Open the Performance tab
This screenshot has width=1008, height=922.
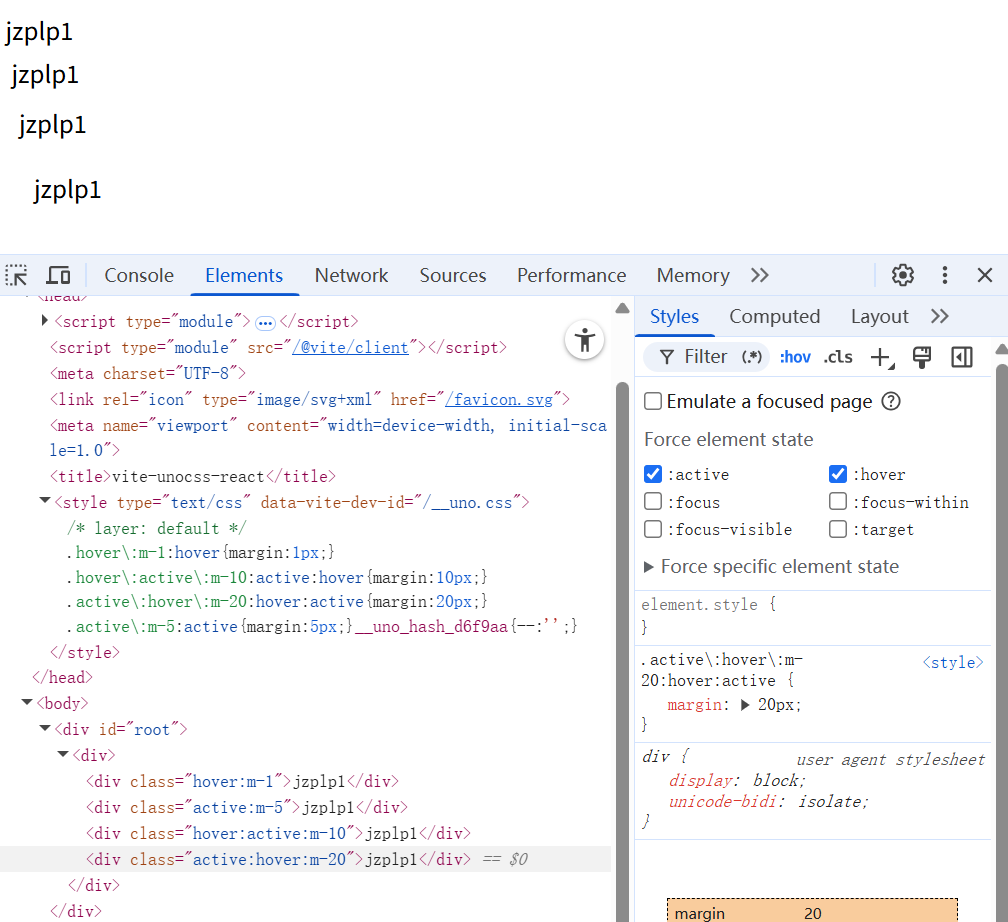[572, 275]
